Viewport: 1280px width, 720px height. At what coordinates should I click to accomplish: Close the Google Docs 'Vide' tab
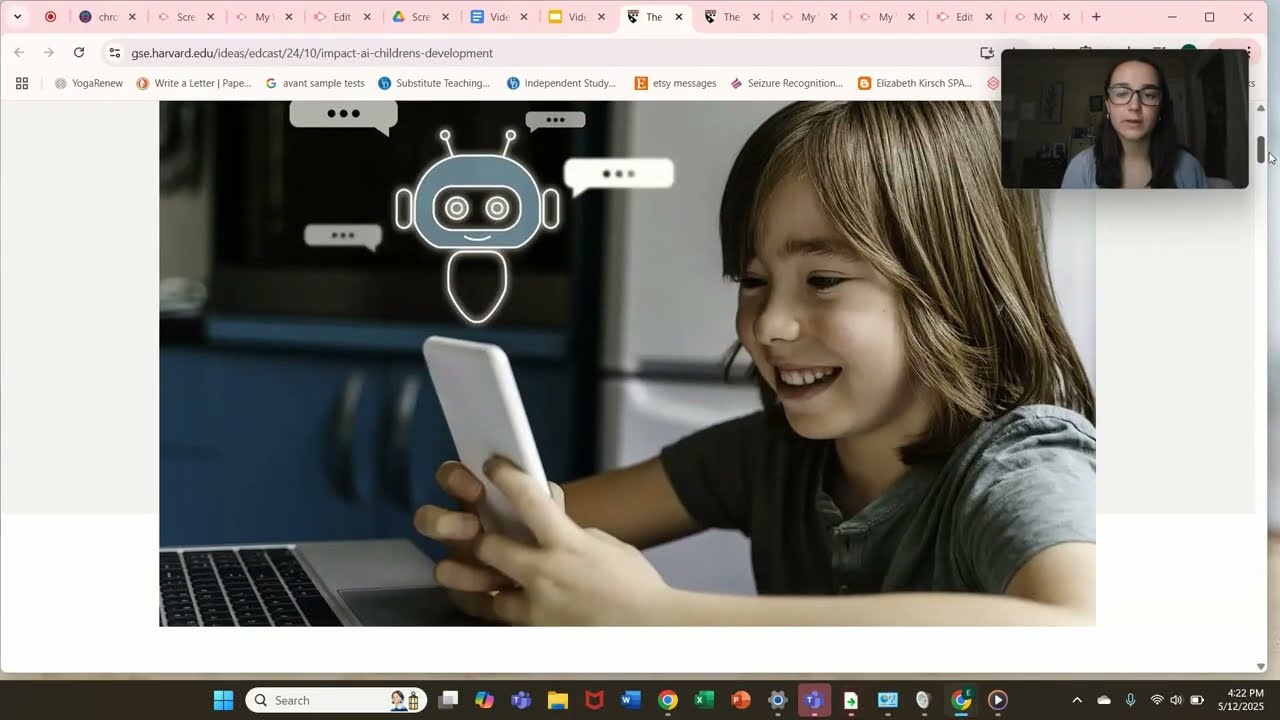pyautogui.click(x=523, y=17)
